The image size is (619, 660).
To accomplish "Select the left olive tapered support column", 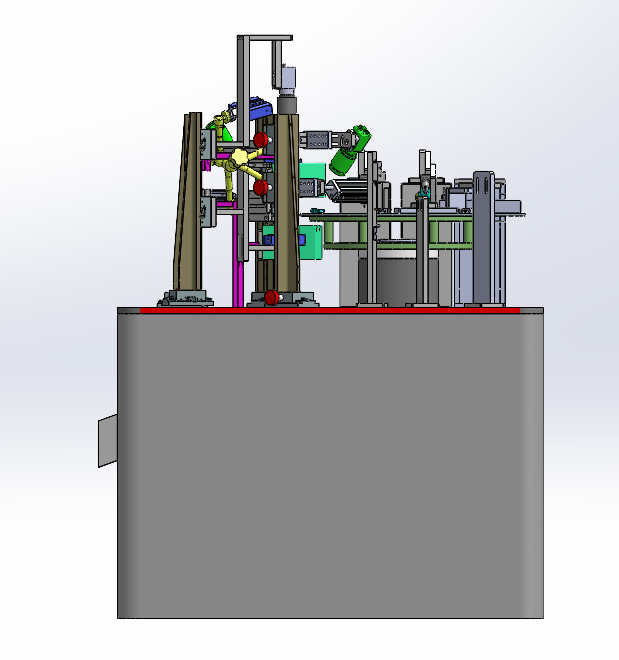I will coord(188,201).
